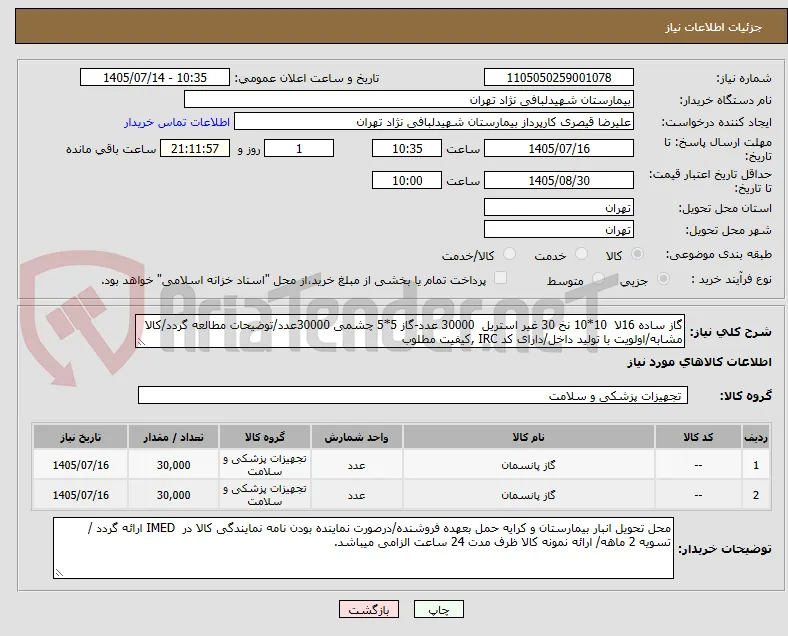Click the quantity 30,000 in row 2
788x636 pixels.
click(173, 495)
